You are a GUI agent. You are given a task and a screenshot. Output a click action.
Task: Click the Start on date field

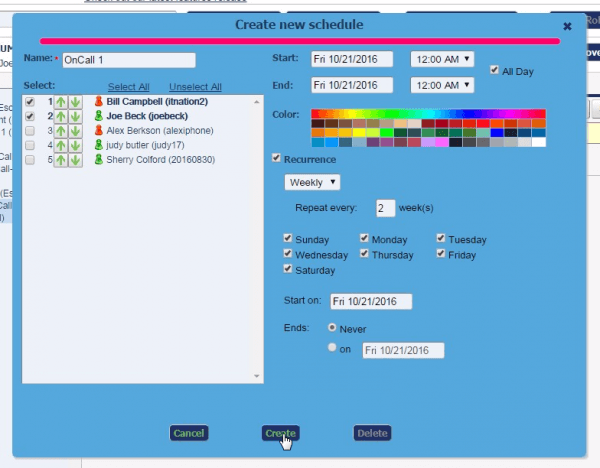[x=371, y=302]
